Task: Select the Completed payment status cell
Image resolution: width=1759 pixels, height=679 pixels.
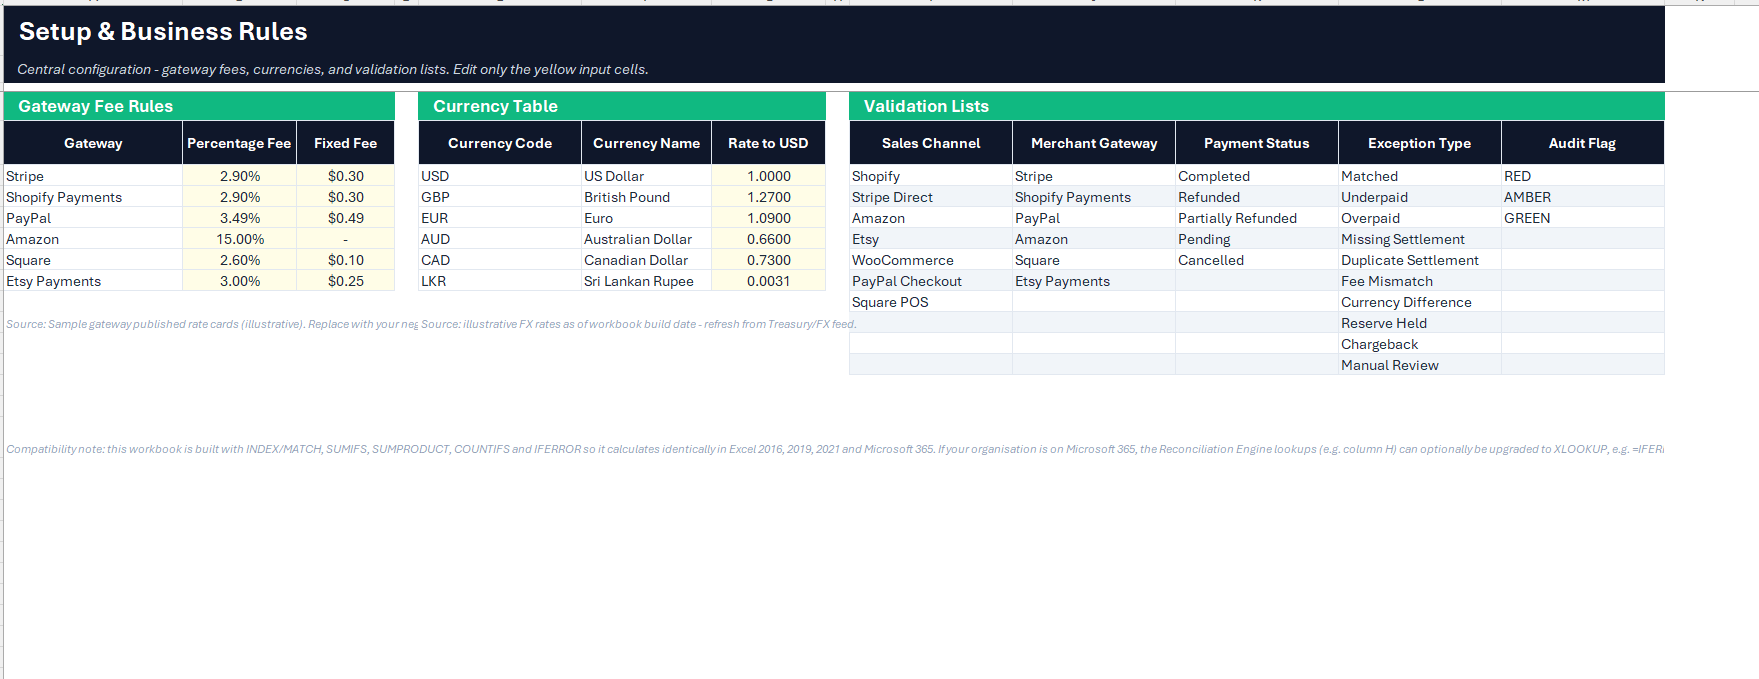Action: click(1257, 176)
